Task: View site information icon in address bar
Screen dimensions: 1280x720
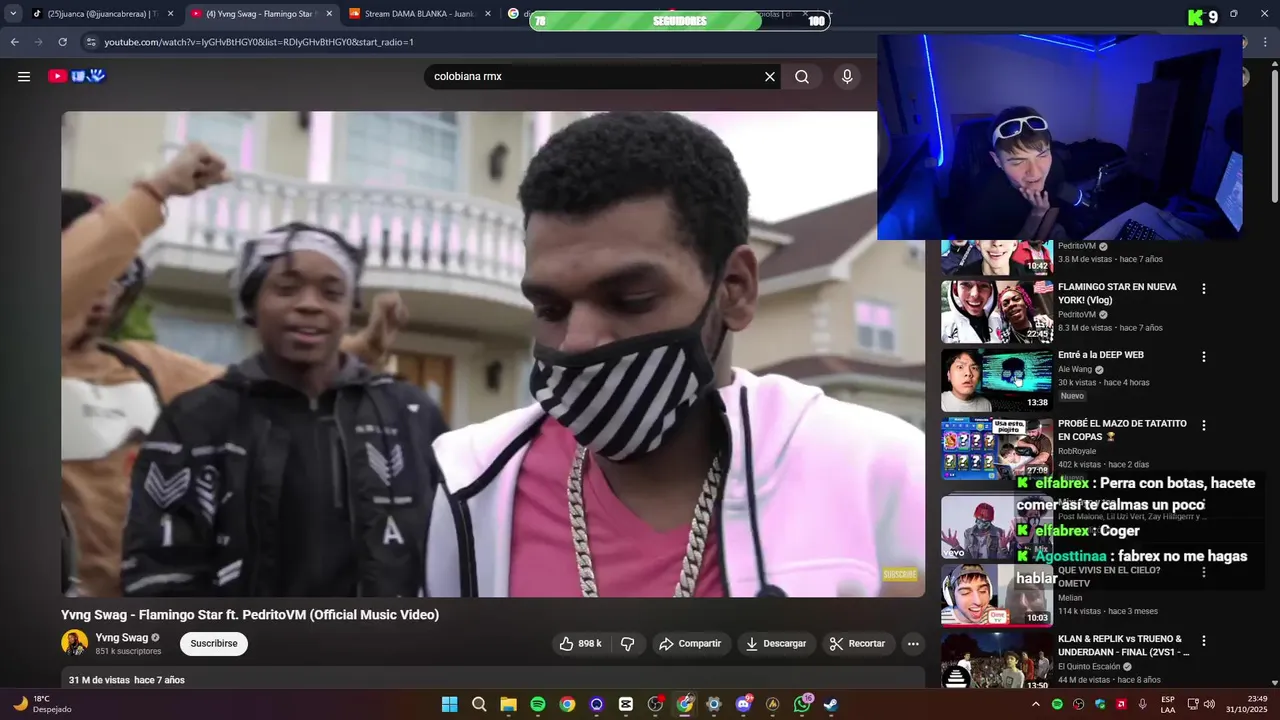Action: coord(91,42)
